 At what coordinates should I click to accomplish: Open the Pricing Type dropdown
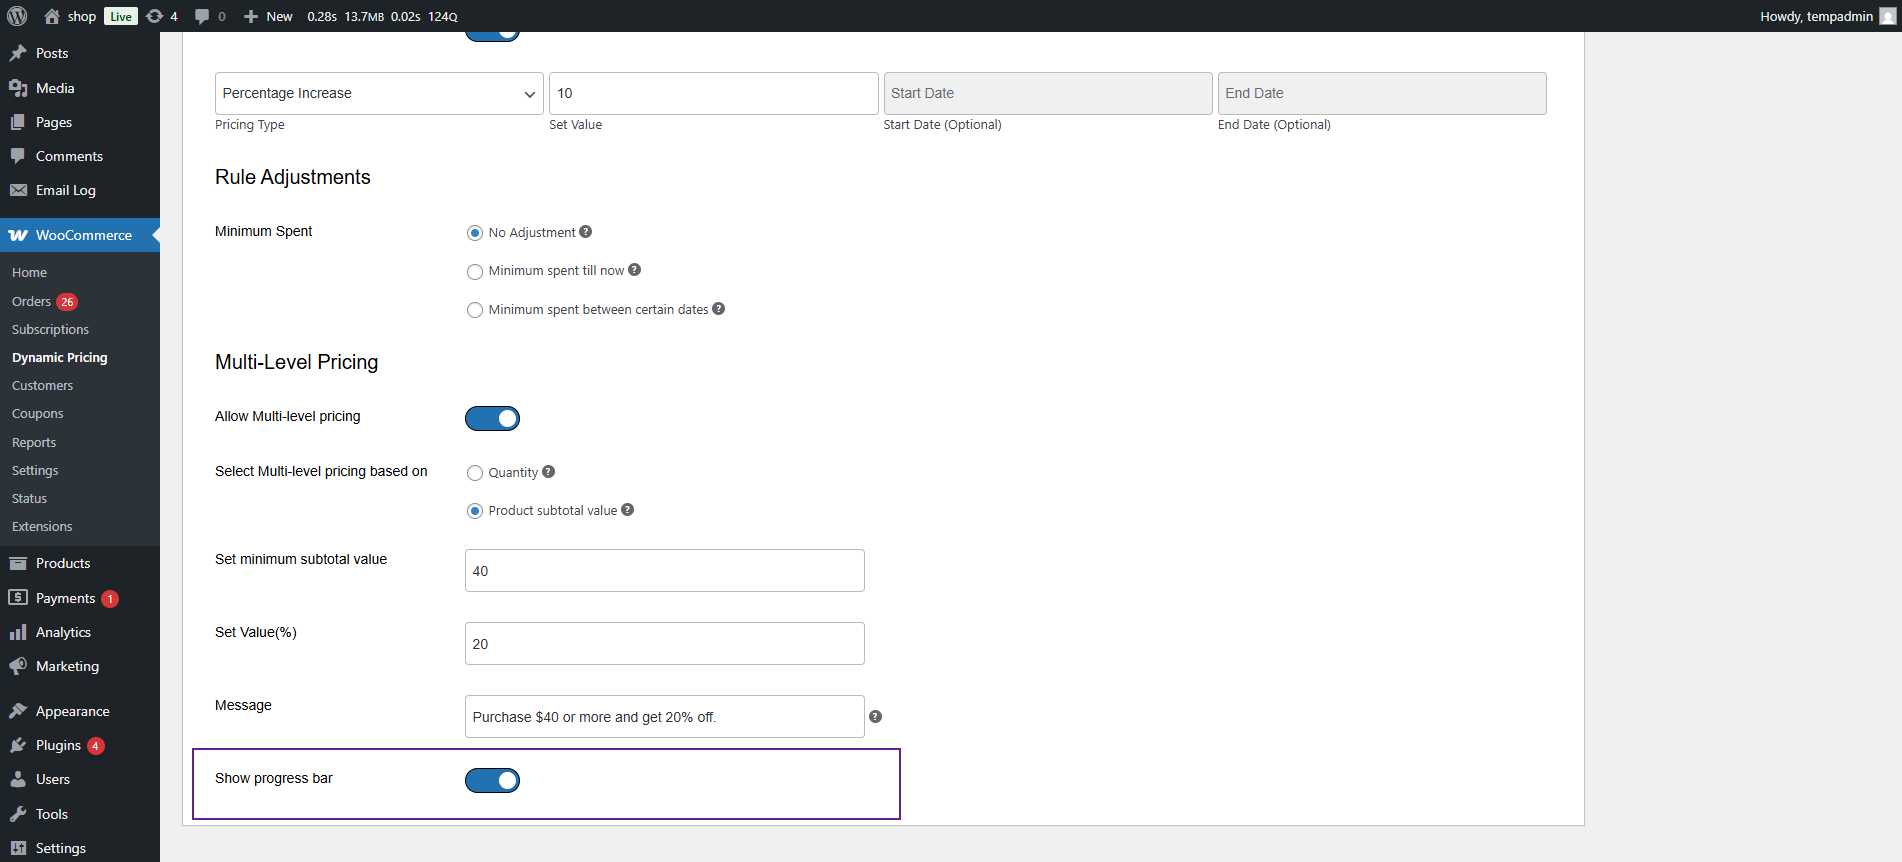point(379,93)
